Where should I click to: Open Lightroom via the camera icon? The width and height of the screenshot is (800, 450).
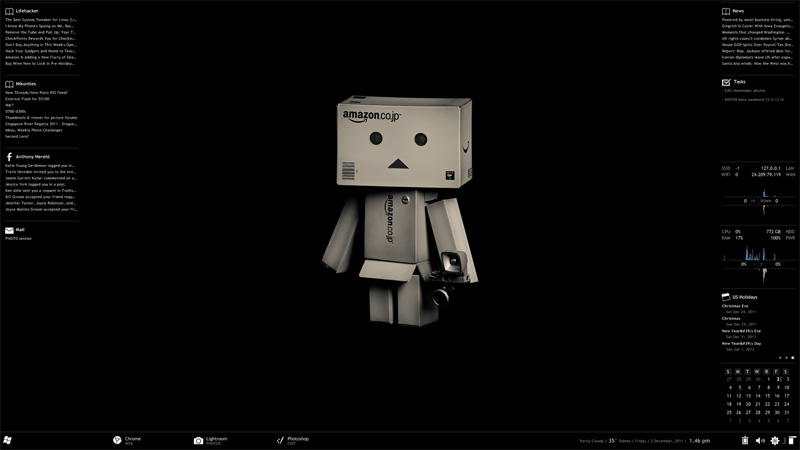(199, 440)
